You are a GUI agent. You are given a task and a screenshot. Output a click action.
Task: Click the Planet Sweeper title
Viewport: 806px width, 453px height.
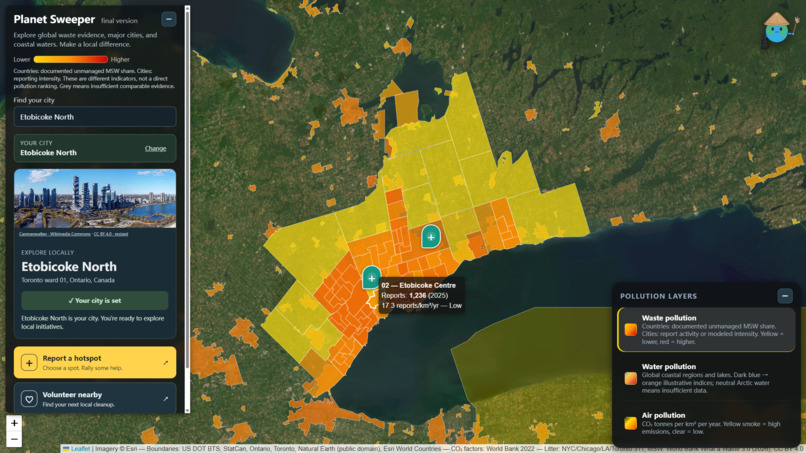point(54,20)
